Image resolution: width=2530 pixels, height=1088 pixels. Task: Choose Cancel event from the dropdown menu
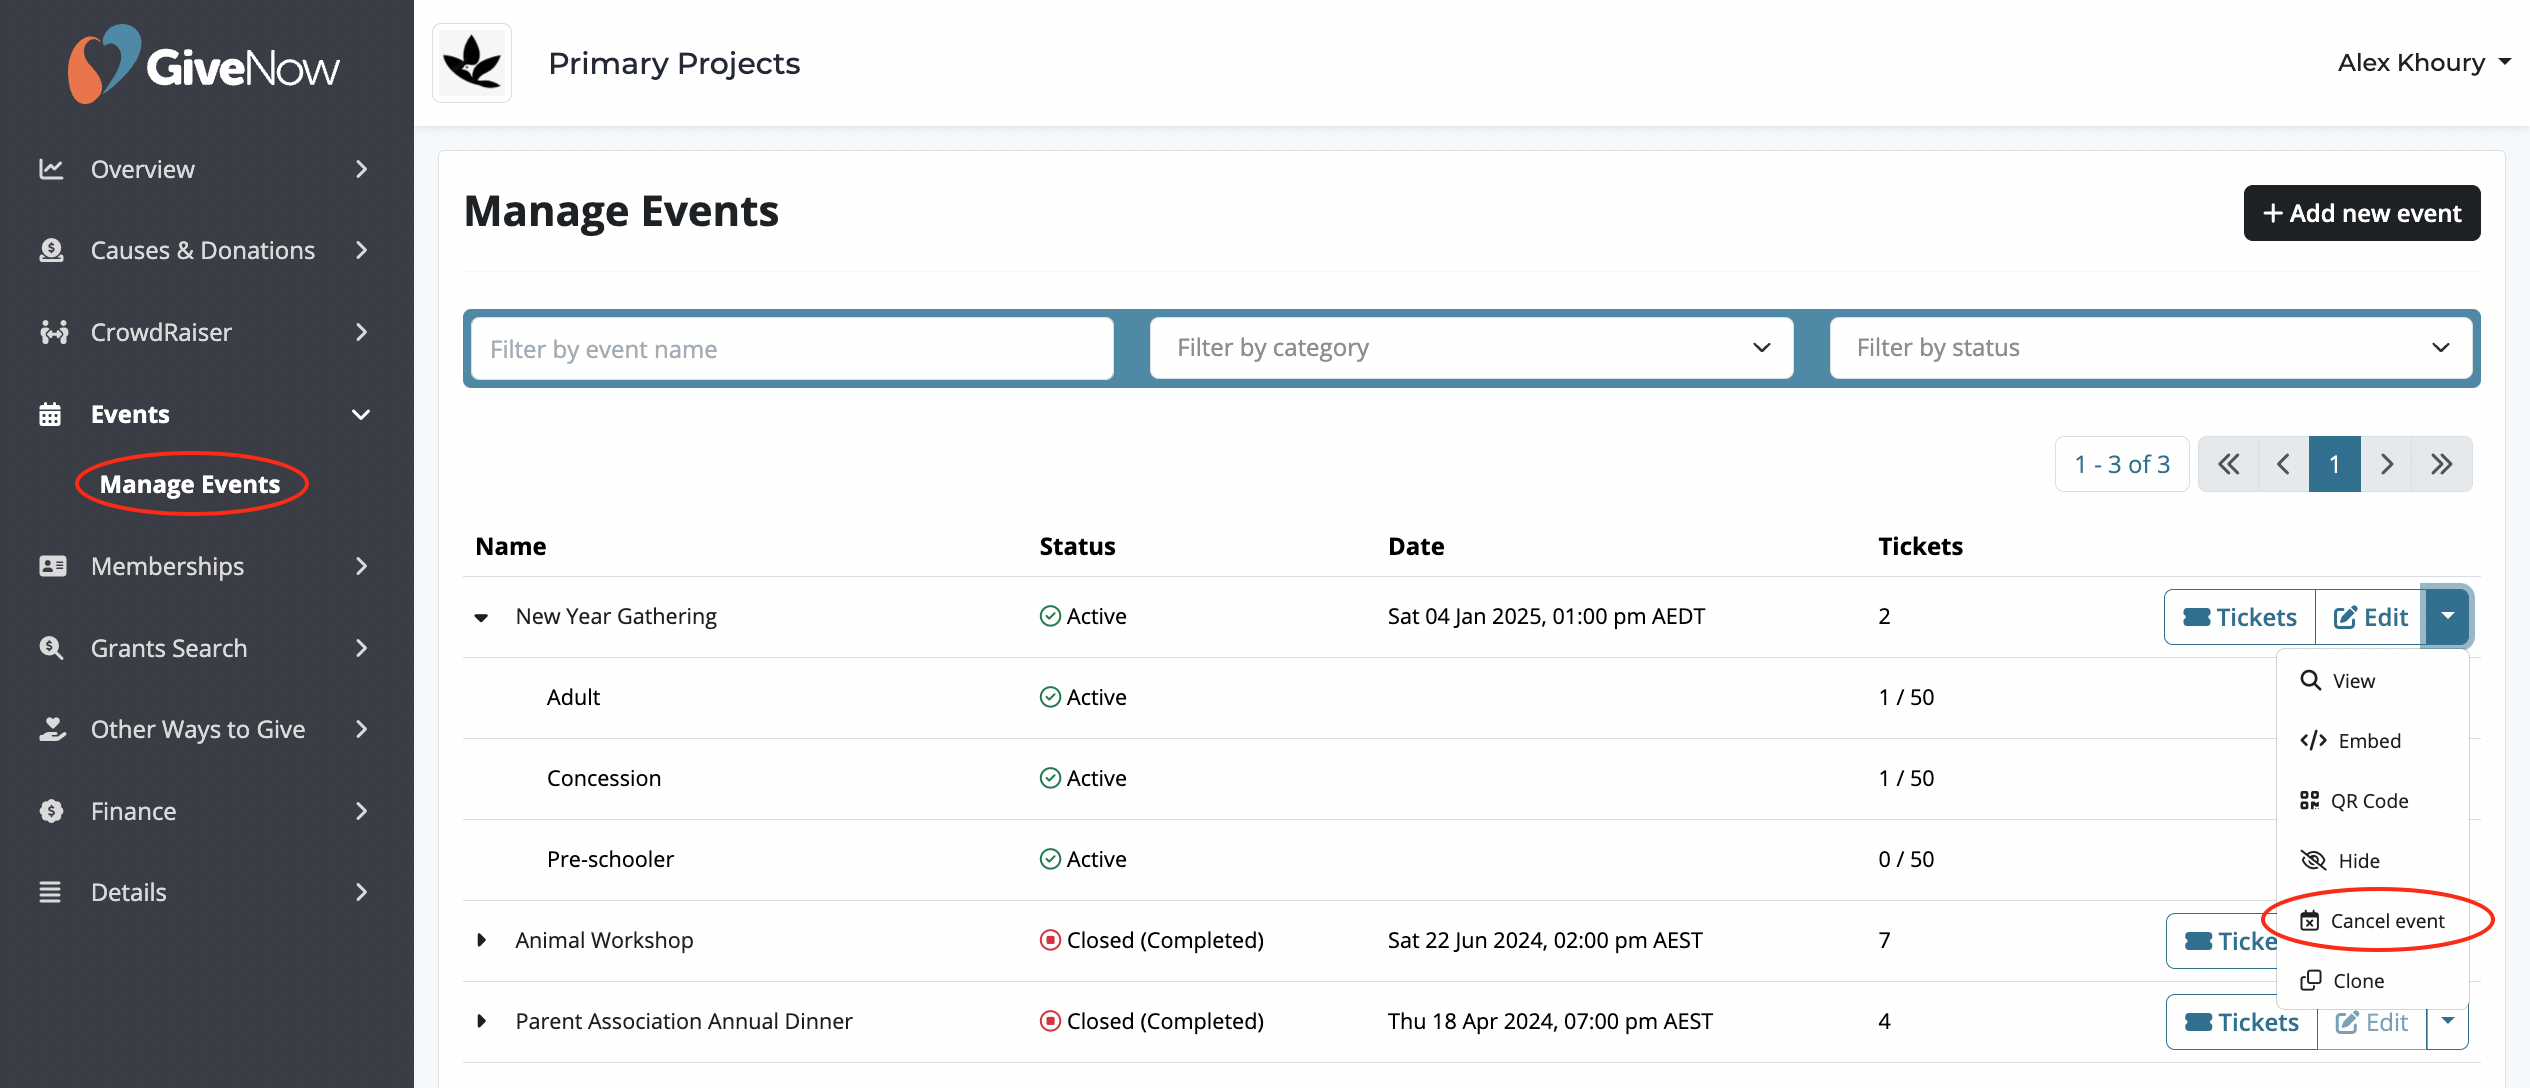2386,921
